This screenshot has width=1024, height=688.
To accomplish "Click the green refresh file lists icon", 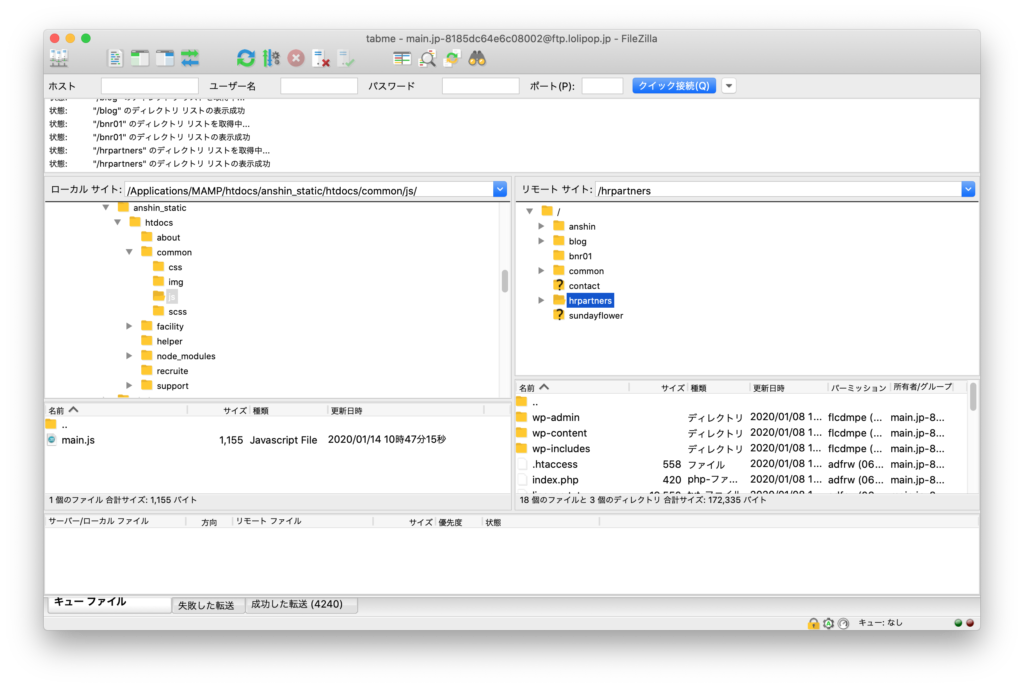I will 246,58.
